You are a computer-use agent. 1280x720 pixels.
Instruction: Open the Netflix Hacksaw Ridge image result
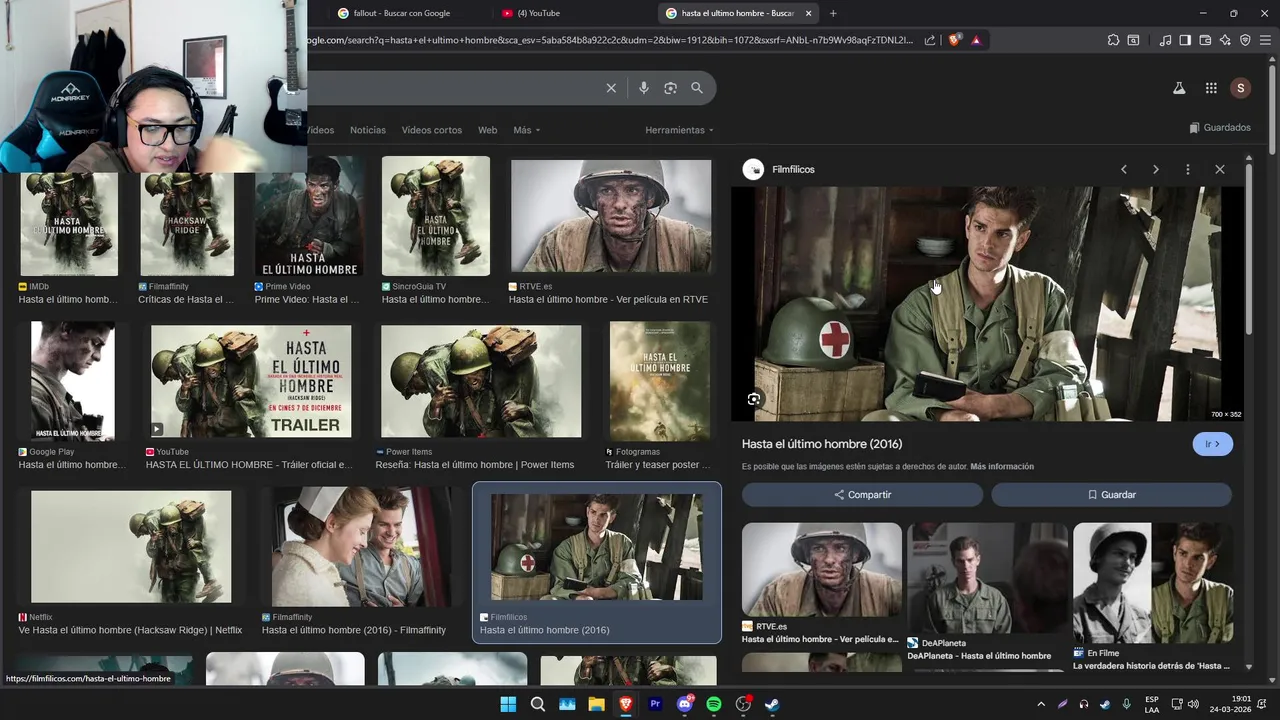(131, 546)
